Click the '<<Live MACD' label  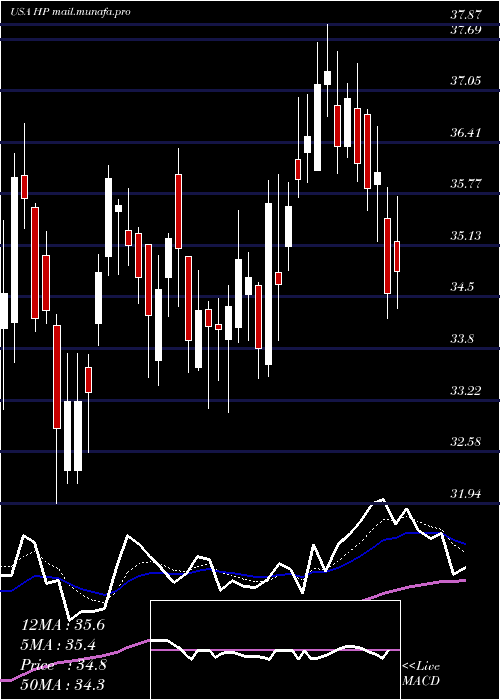click(421, 674)
